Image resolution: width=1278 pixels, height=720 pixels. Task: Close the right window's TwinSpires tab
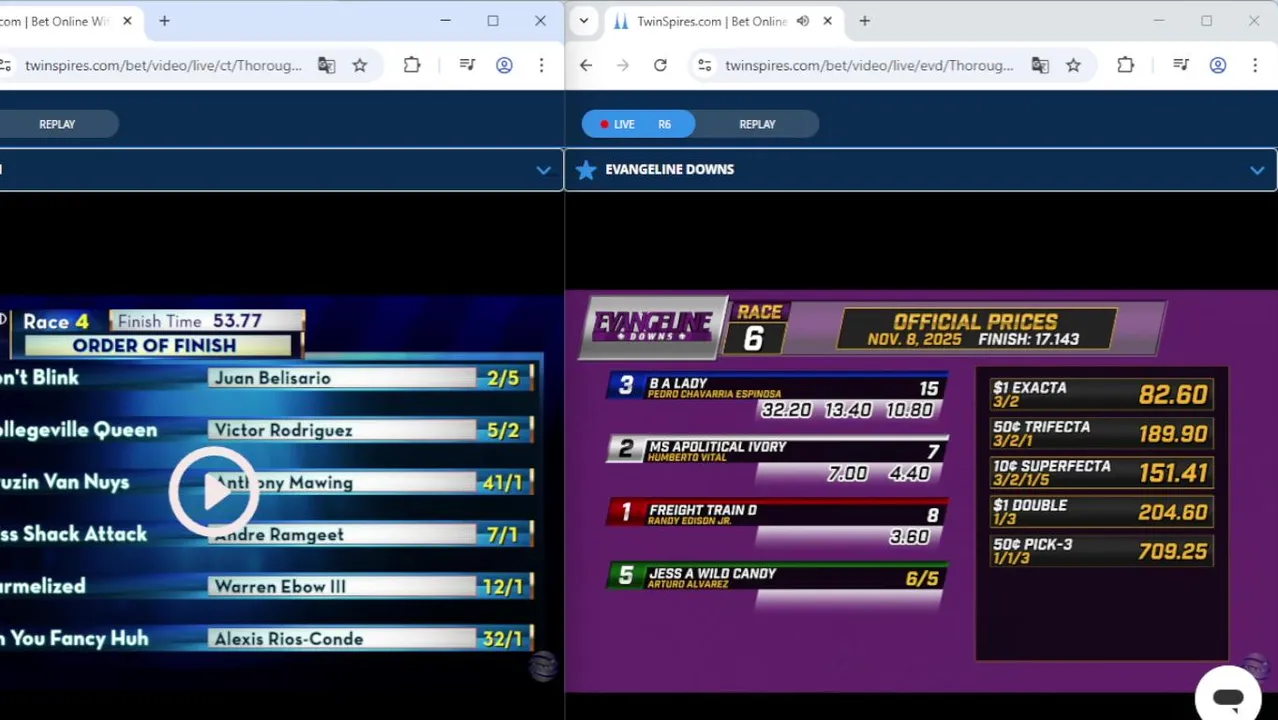pos(827,21)
